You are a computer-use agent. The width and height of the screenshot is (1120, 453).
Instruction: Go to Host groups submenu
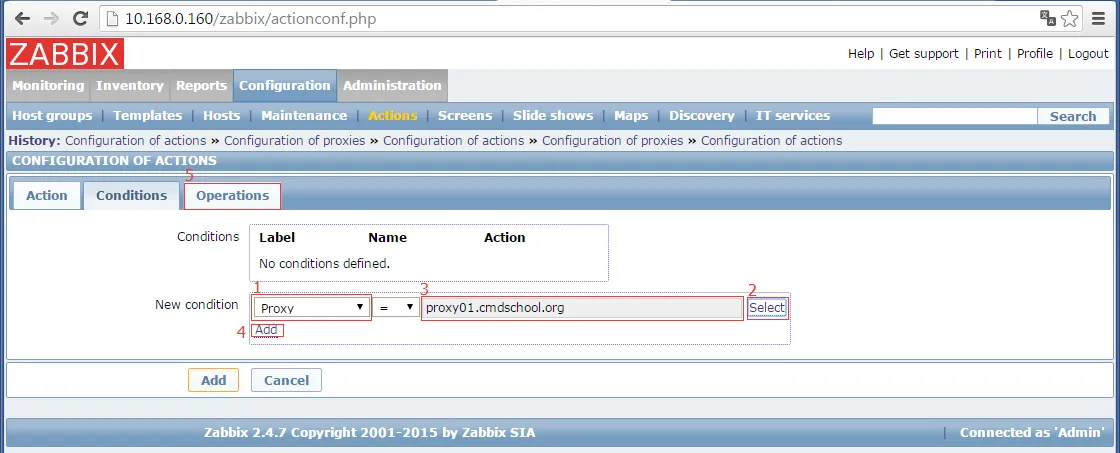click(x=52, y=116)
